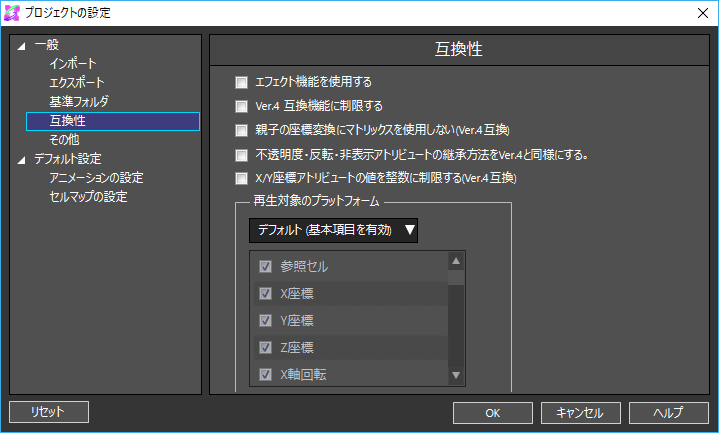The height and width of the screenshot is (433, 719).
Task: Open the その他 settings page
Action: pyautogui.click(x=64, y=139)
